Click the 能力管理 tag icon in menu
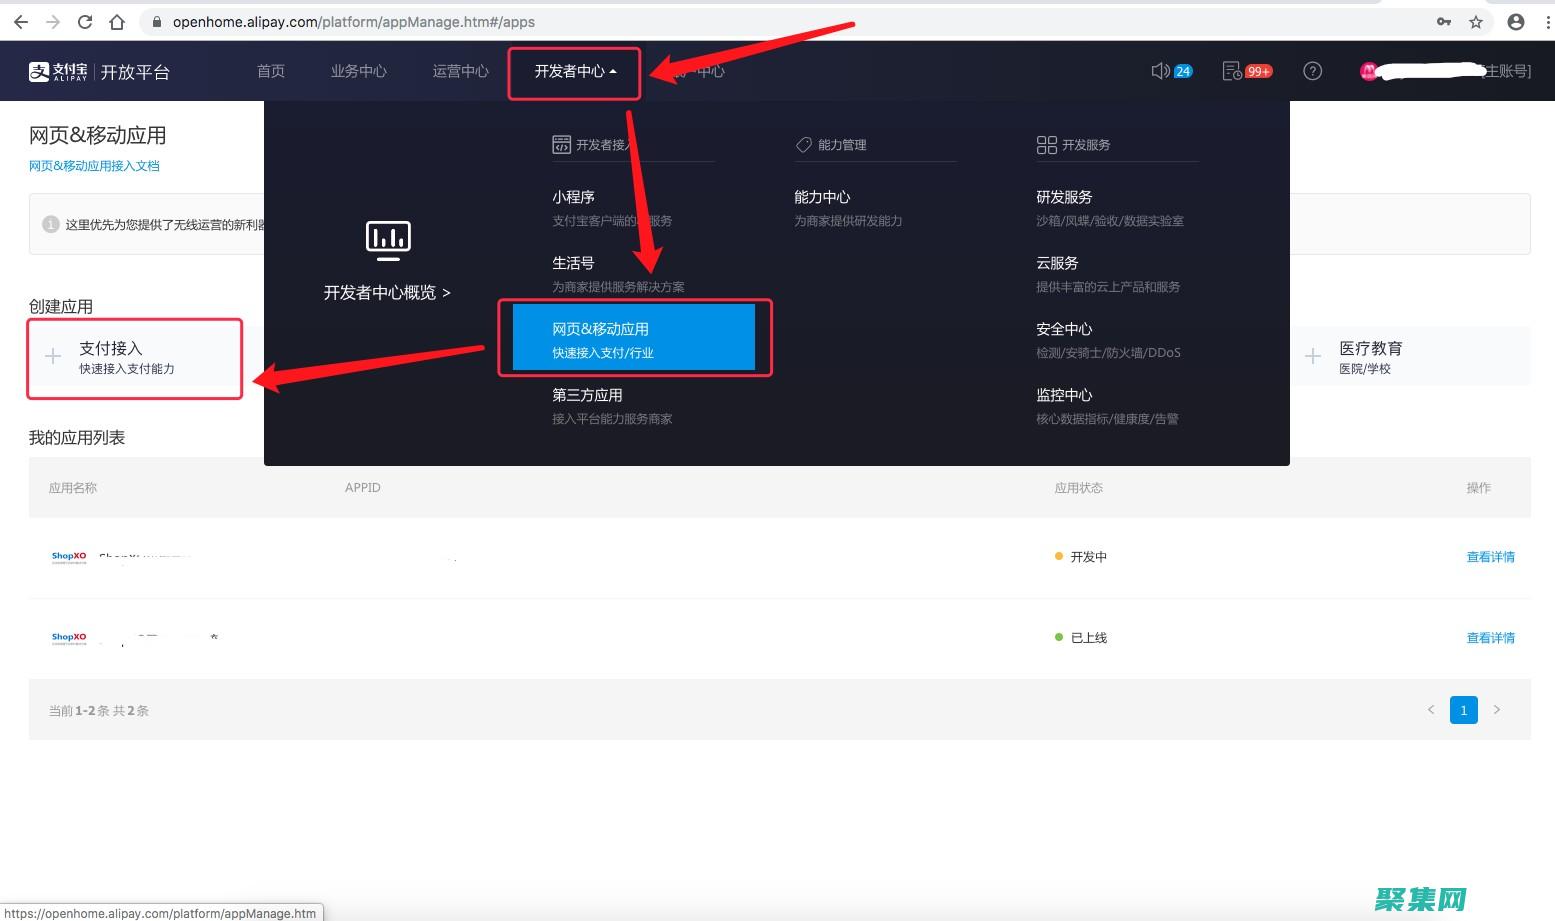 (x=804, y=144)
